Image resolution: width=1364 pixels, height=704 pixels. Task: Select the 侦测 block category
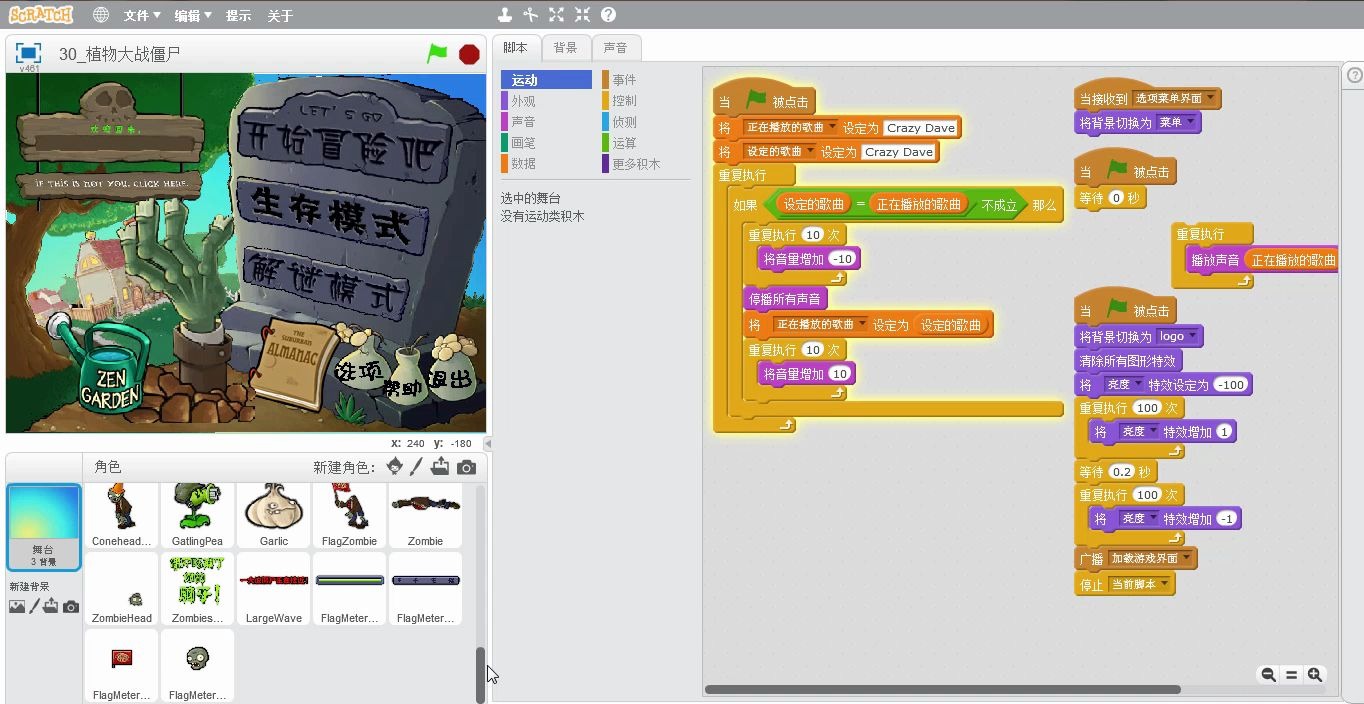[646, 122]
